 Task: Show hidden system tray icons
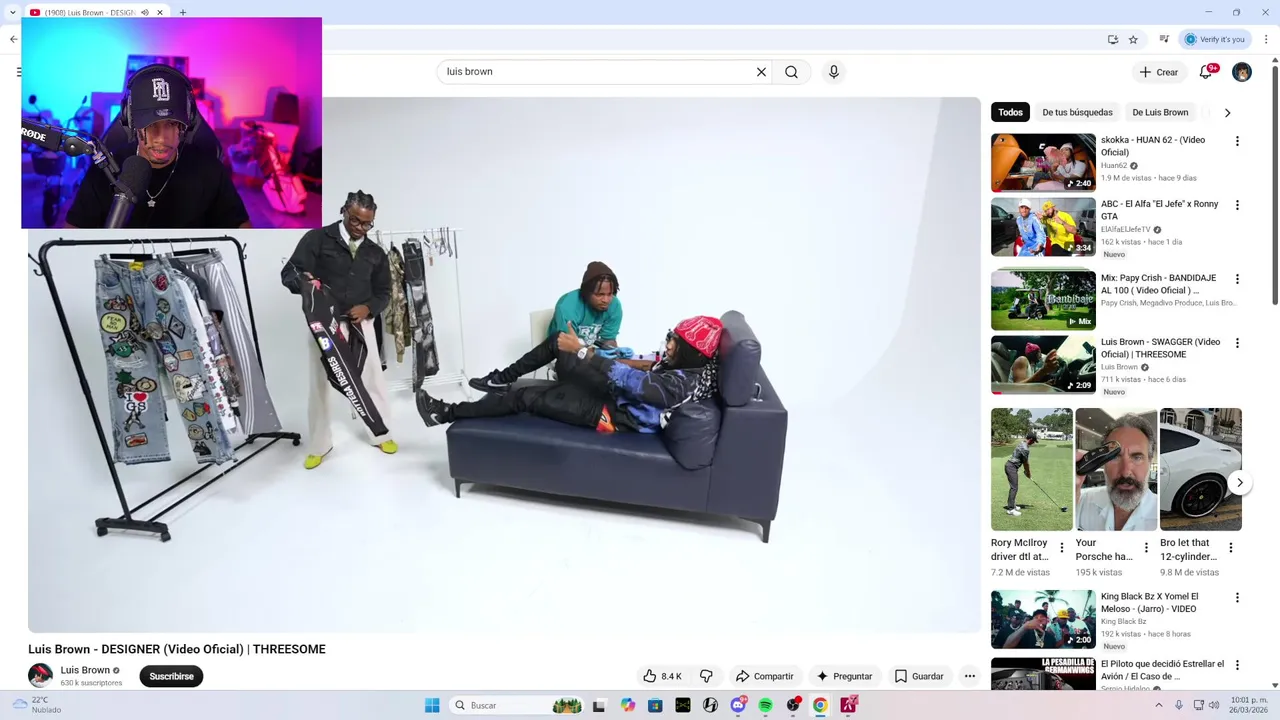1159,705
